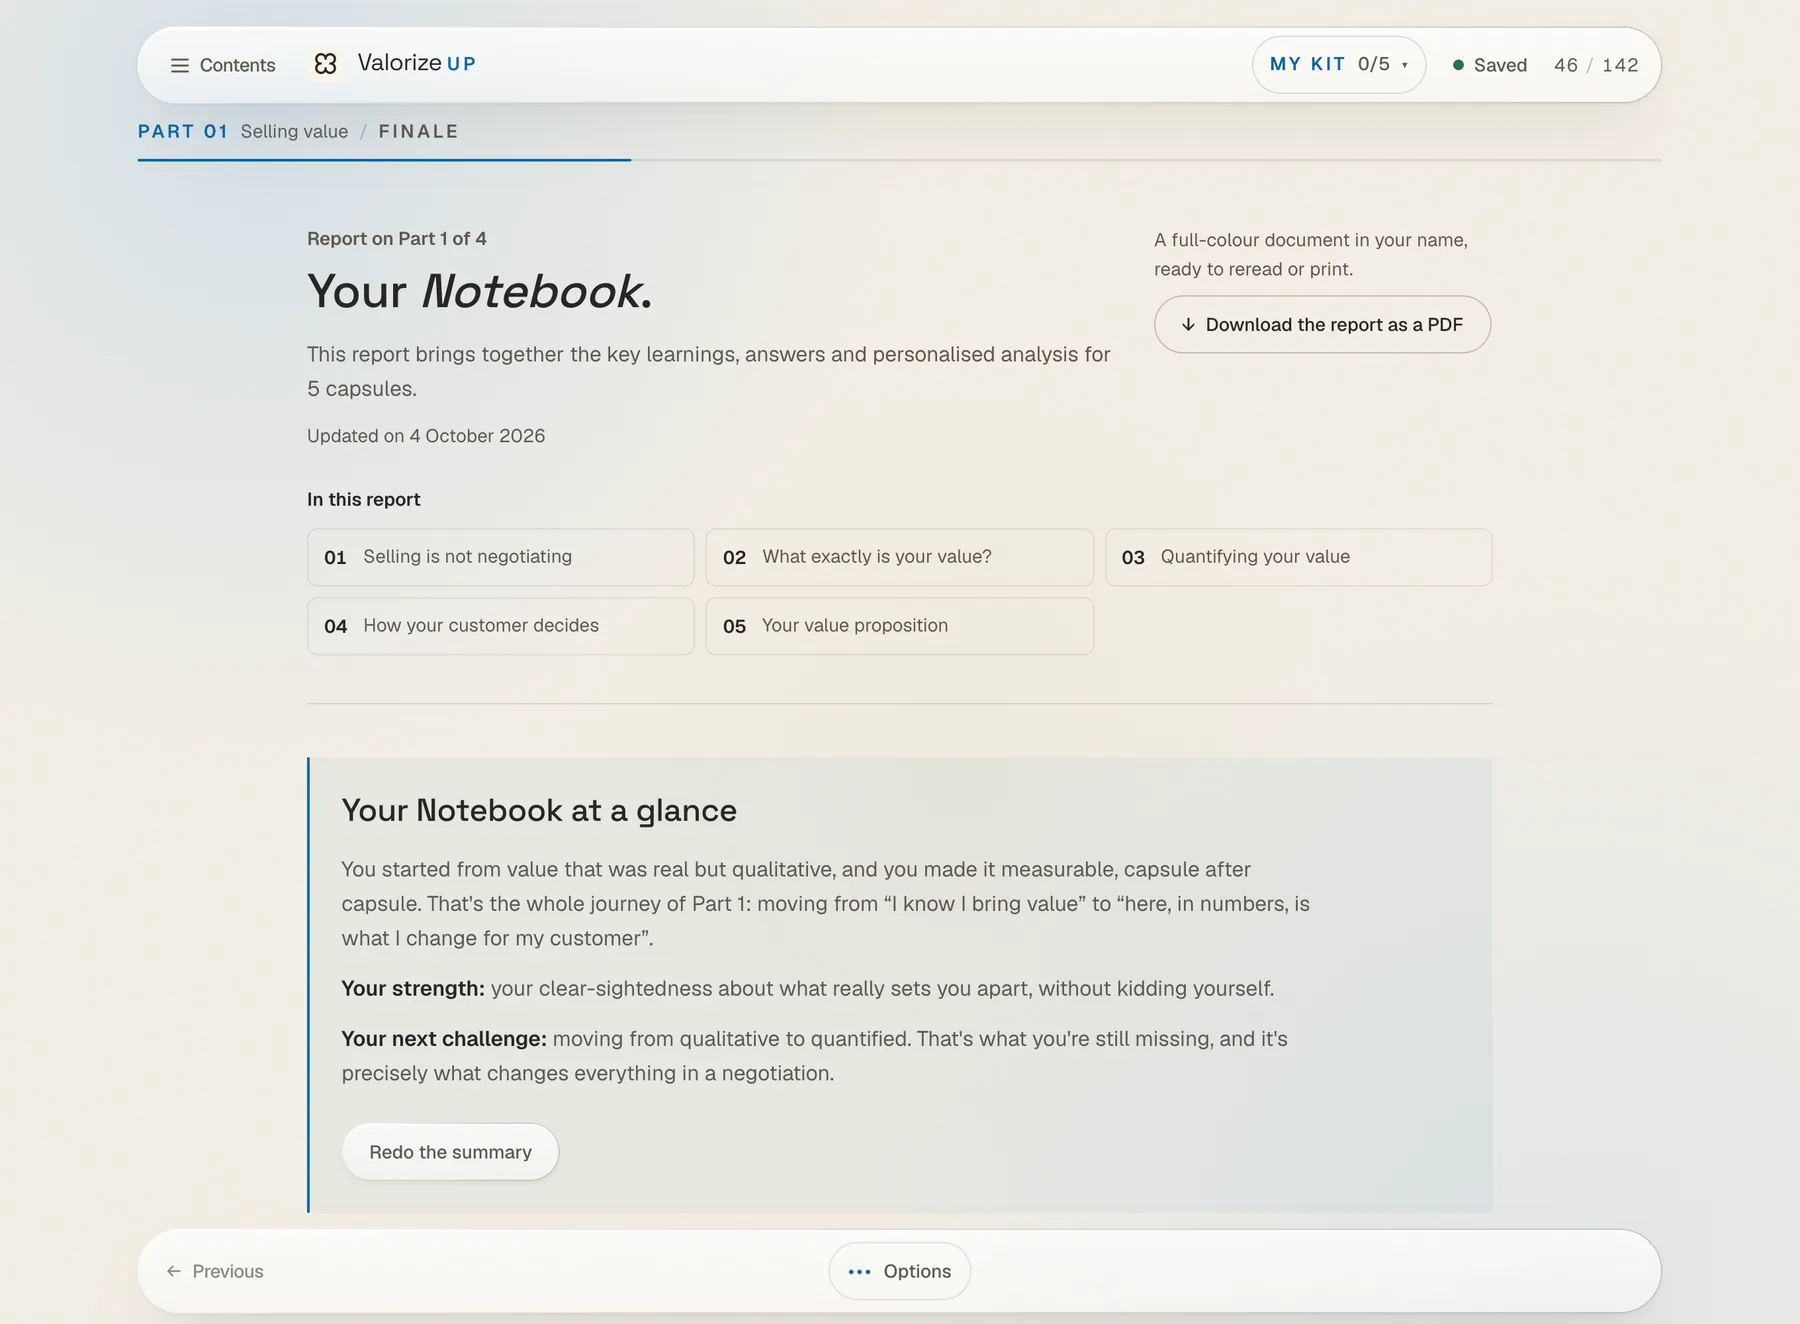
Task: Click the left arrow icon beside Previous
Action: (x=174, y=1271)
